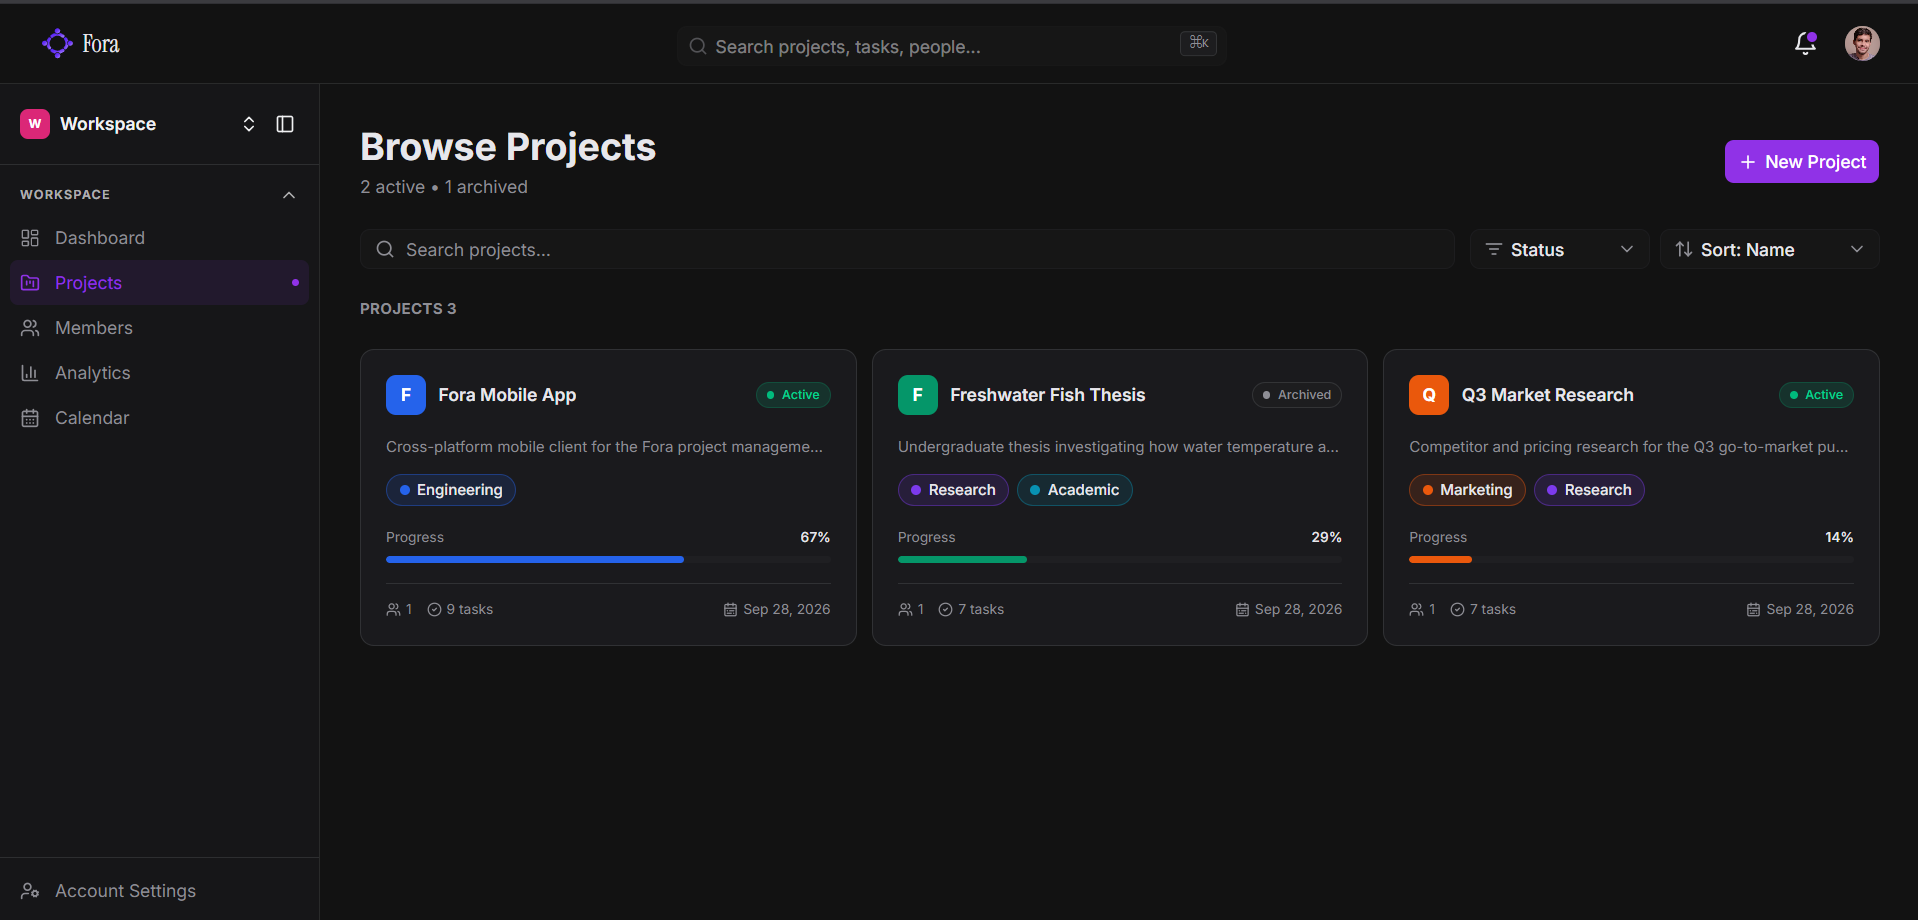Click Fora Mobile App Active badge
This screenshot has width=1918, height=920.
click(x=793, y=395)
